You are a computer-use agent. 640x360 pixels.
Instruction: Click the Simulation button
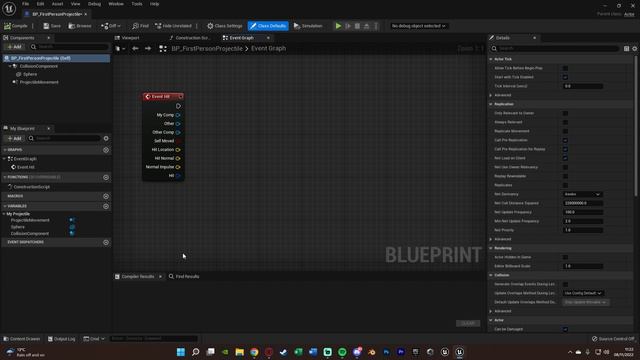point(308,26)
